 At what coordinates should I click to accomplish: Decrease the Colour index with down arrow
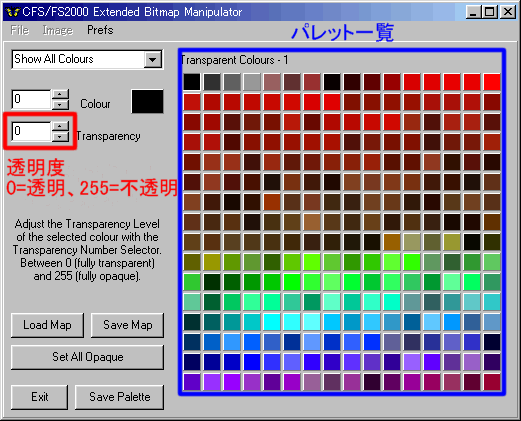click(x=60, y=105)
